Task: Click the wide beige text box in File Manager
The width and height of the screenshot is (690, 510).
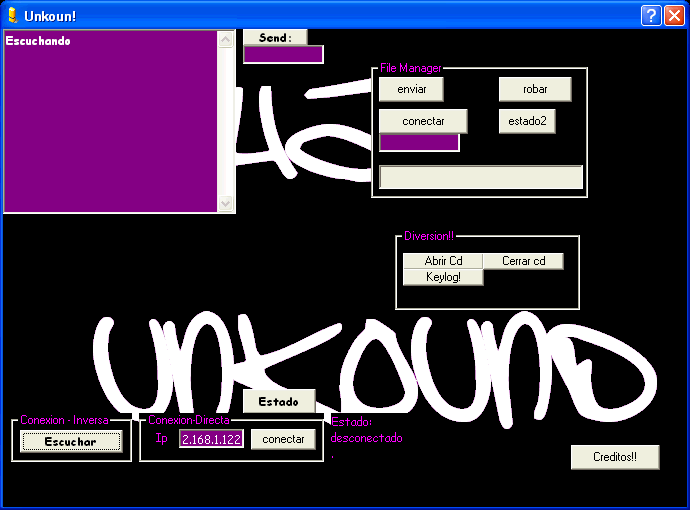Action: pyautogui.click(x=481, y=177)
